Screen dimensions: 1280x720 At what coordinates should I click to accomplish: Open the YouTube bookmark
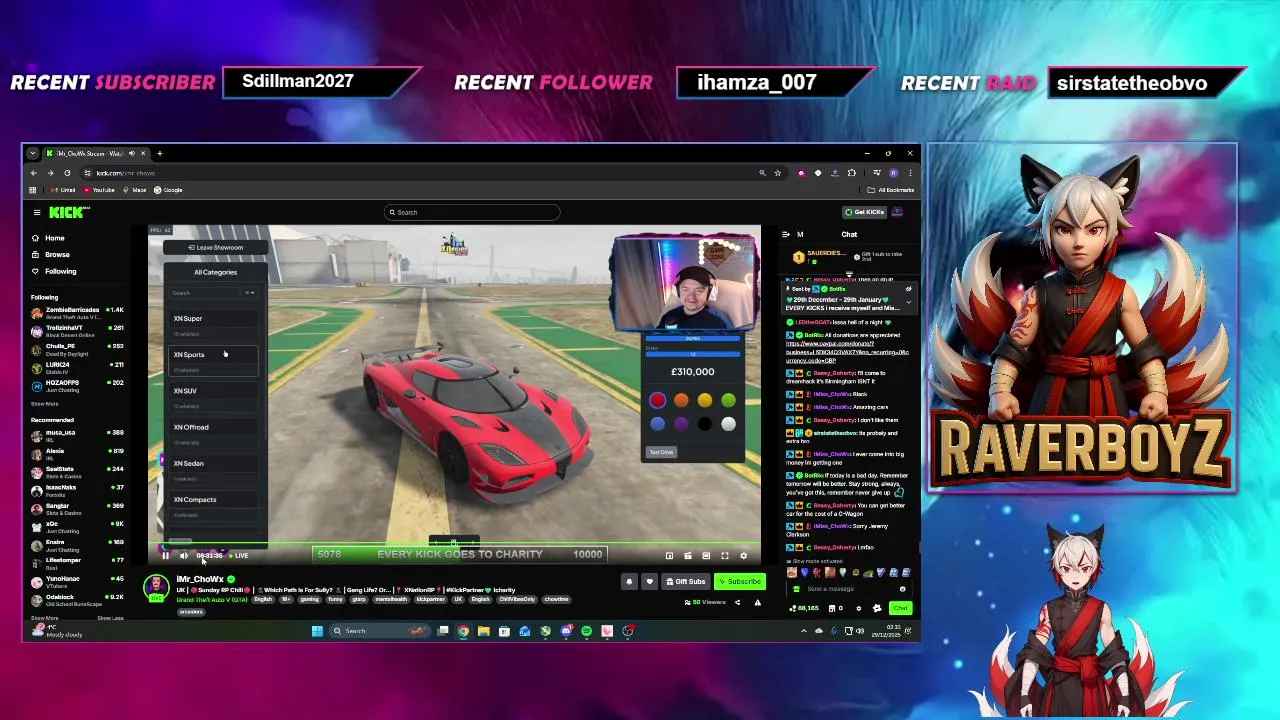tap(99, 190)
